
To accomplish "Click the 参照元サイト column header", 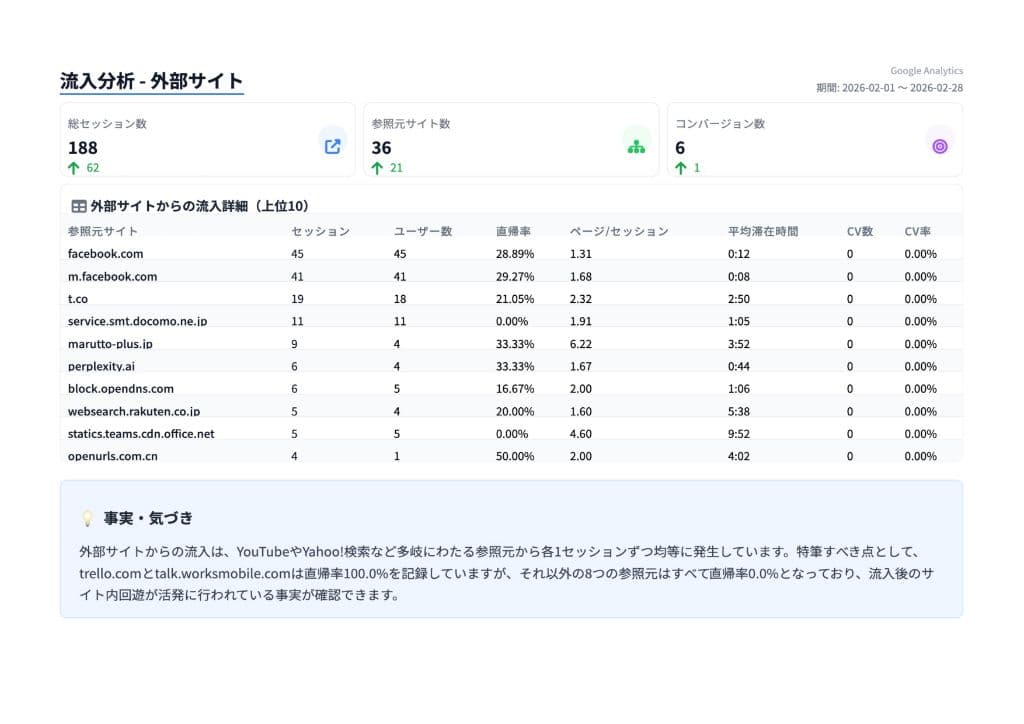I will point(100,231).
